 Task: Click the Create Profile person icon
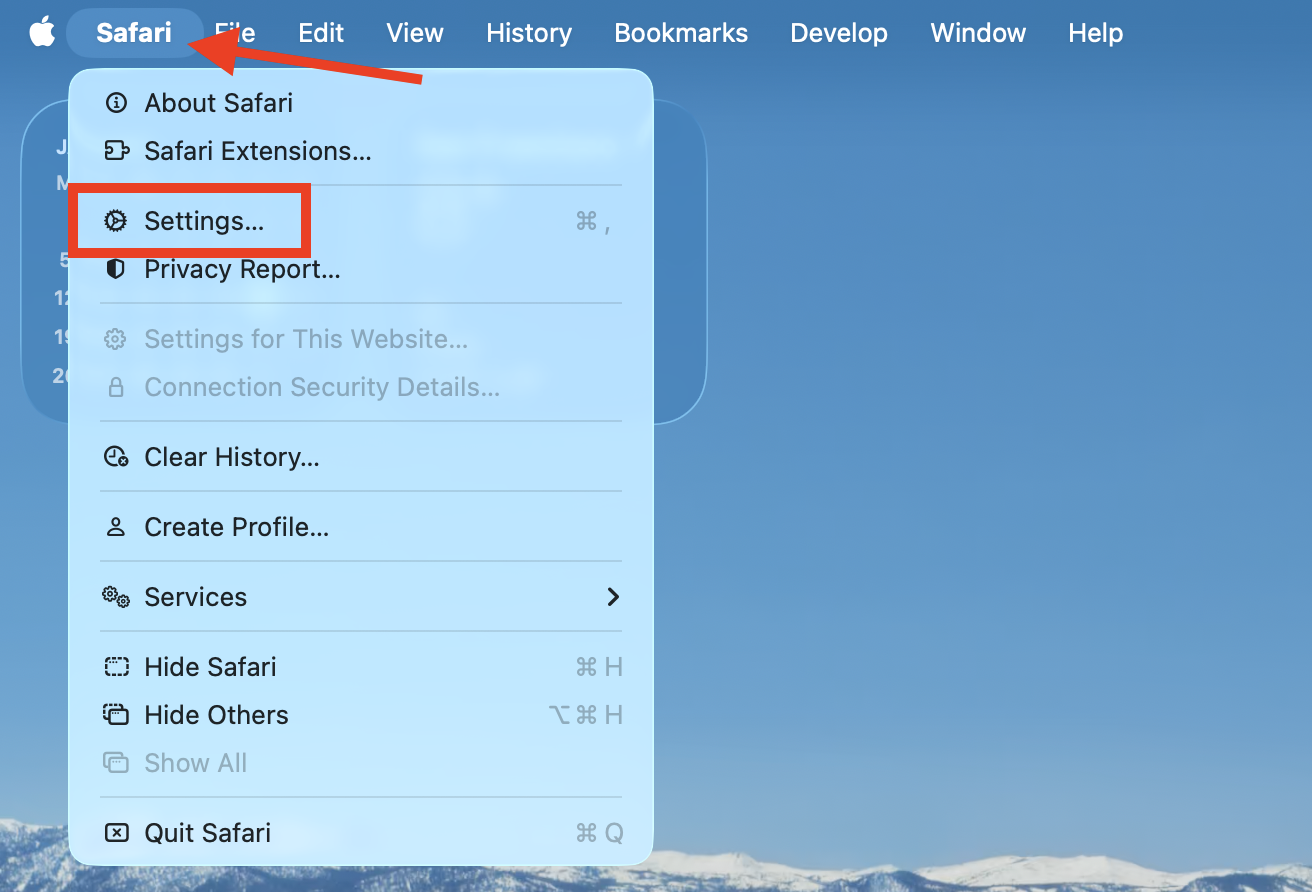tap(116, 526)
